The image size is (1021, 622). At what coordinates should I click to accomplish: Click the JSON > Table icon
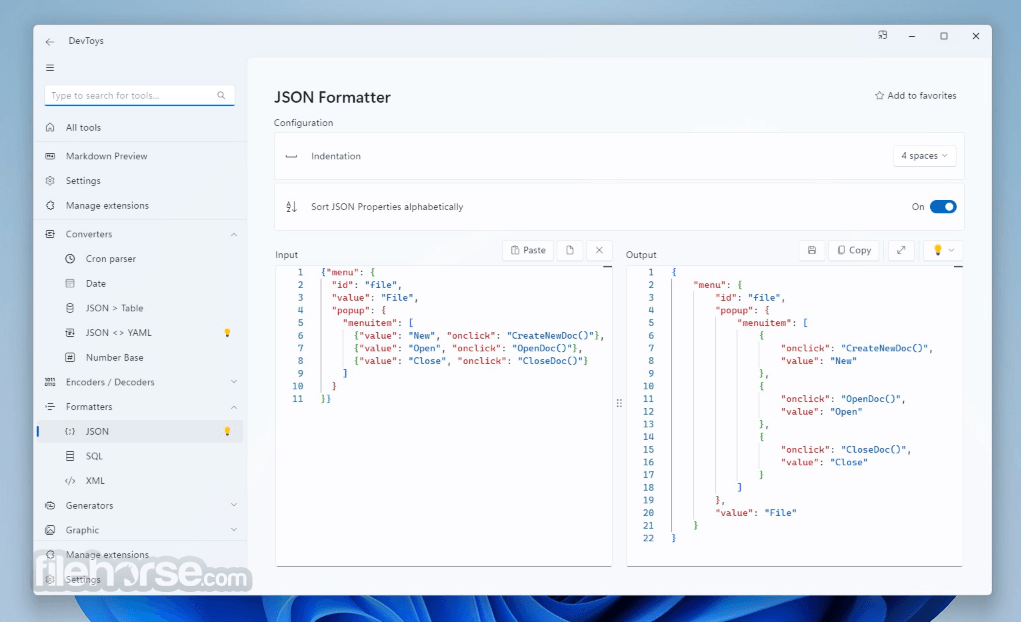(x=70, y=308)
